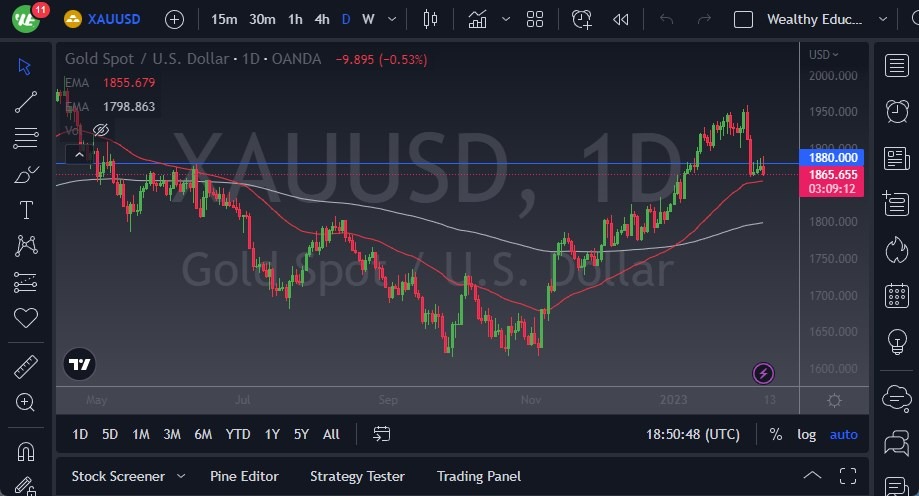Set the date range to 3M
This screenshot has width=919, height=496.
click(172, 434)
